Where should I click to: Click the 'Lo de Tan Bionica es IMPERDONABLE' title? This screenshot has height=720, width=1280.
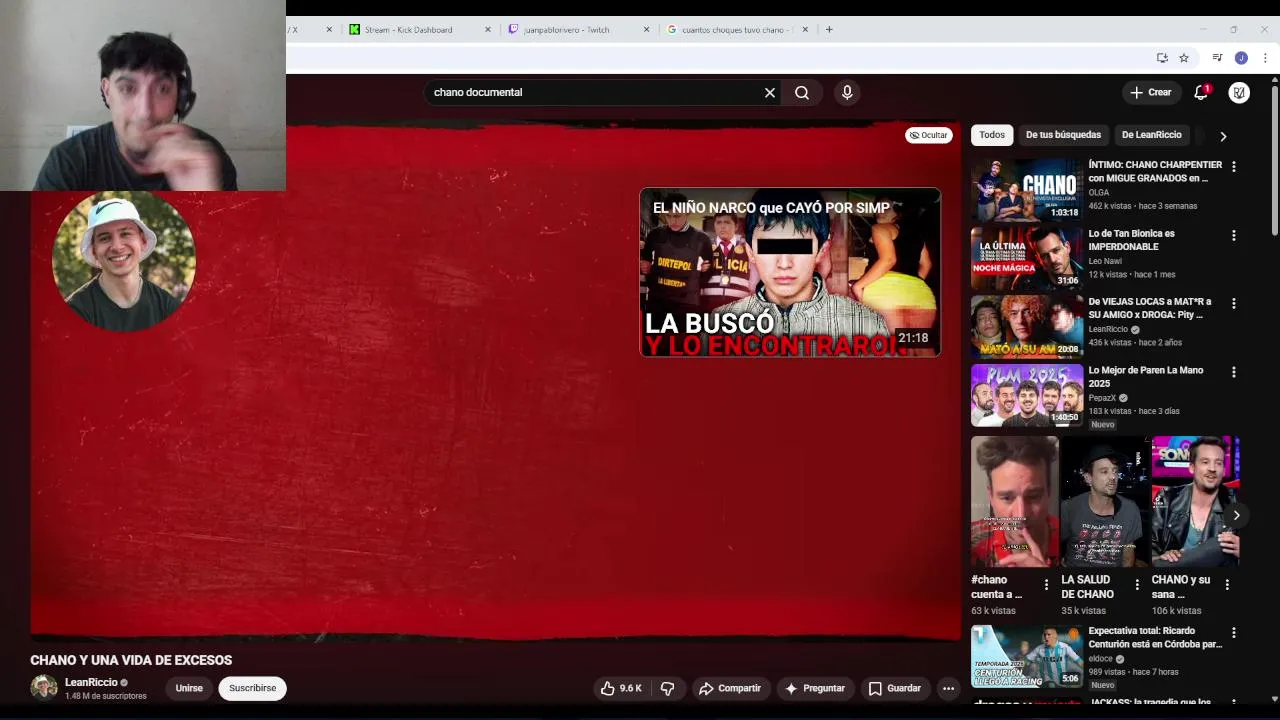(x=1132, y=240)
